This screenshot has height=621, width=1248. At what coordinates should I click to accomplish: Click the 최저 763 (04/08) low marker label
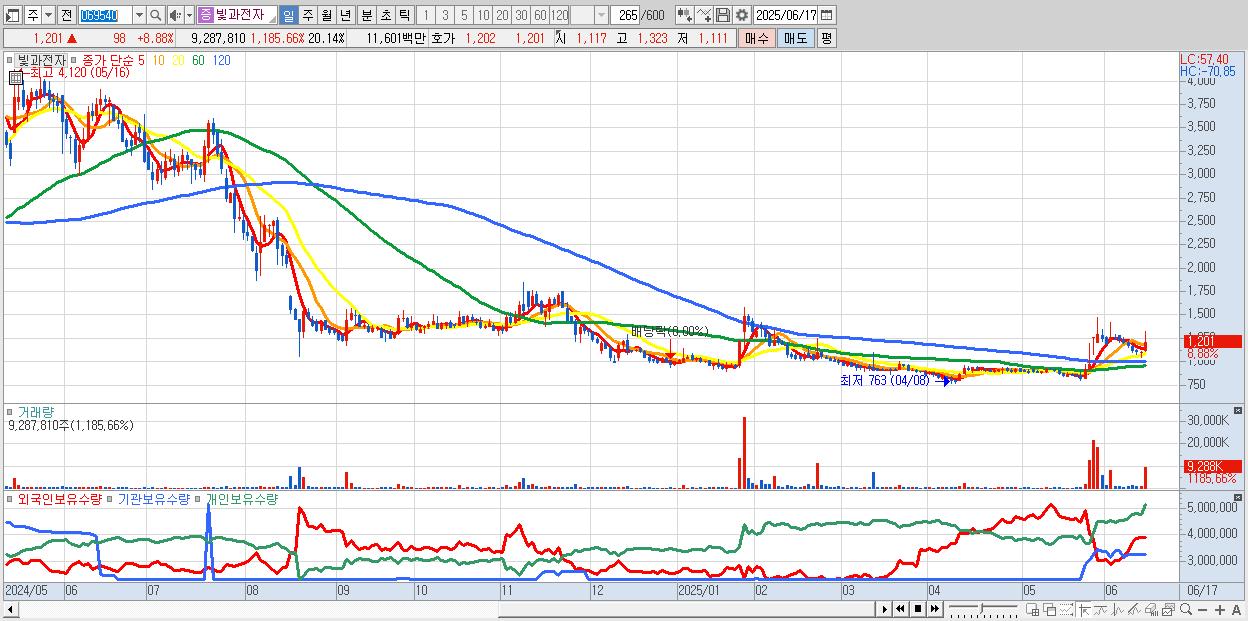coord(884,380)
